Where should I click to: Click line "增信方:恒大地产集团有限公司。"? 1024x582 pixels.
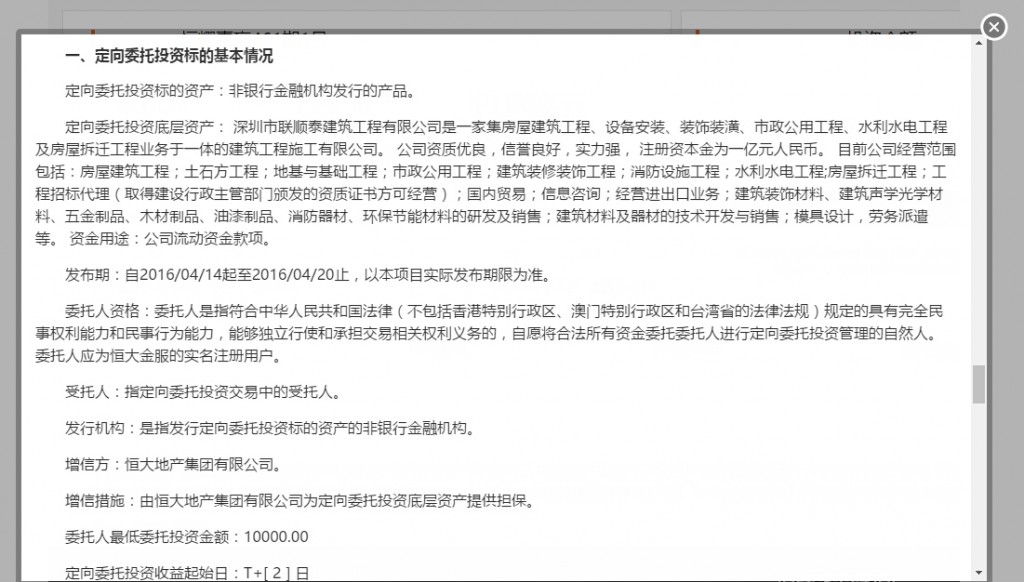pos(174,465)
